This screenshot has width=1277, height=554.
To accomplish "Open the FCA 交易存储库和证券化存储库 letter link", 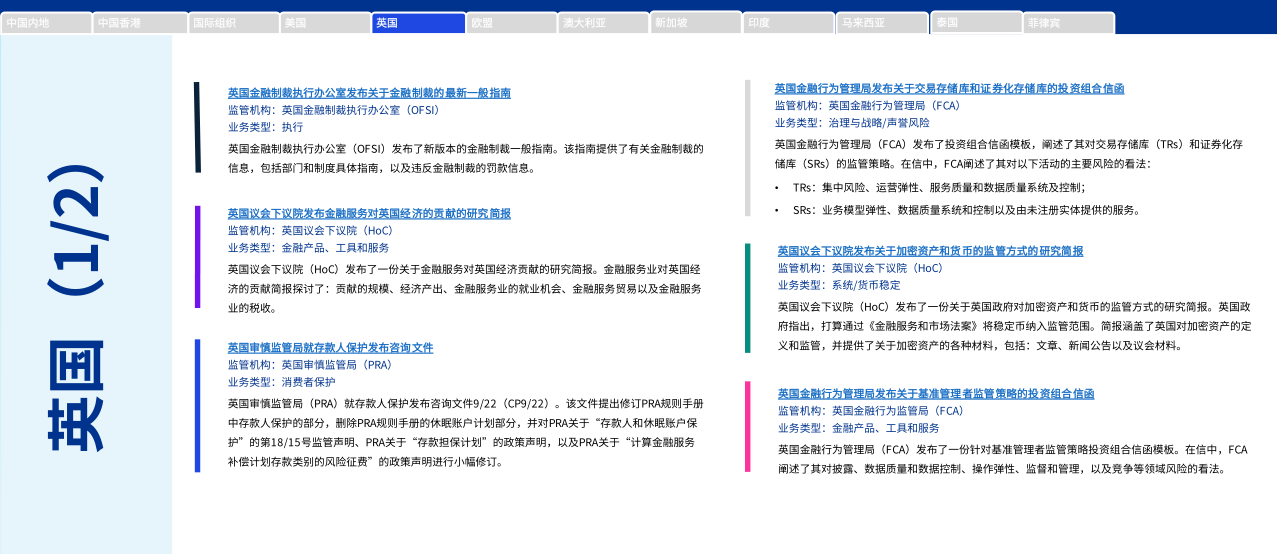I will click(x=949, y=88).
